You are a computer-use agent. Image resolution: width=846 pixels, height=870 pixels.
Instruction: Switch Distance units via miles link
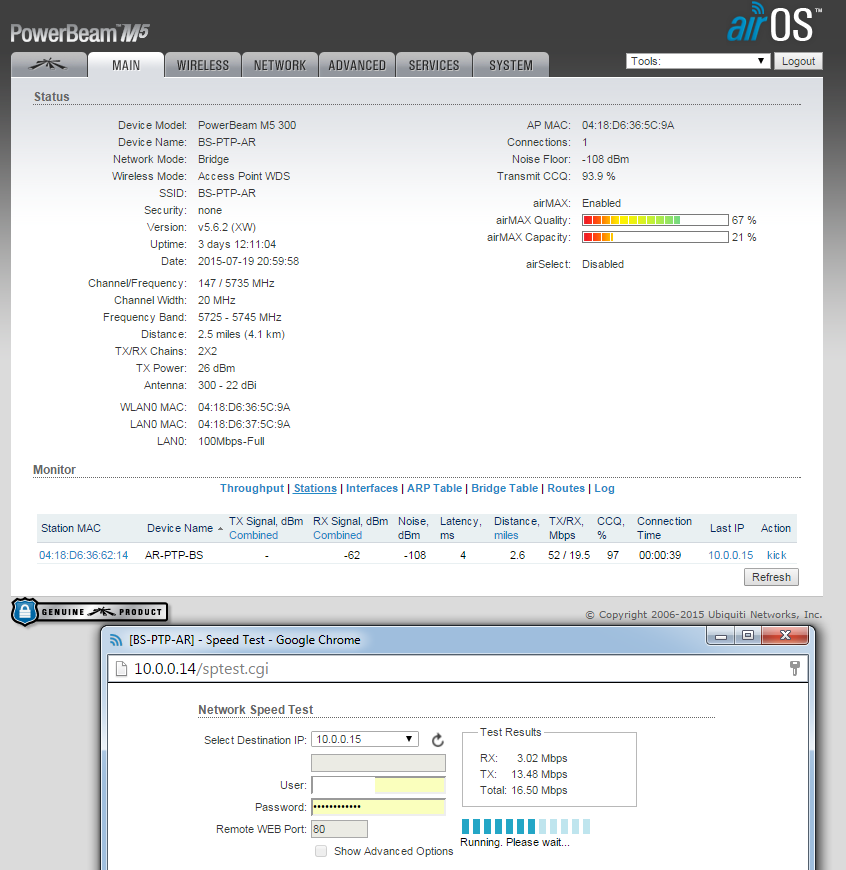(506, 535)
